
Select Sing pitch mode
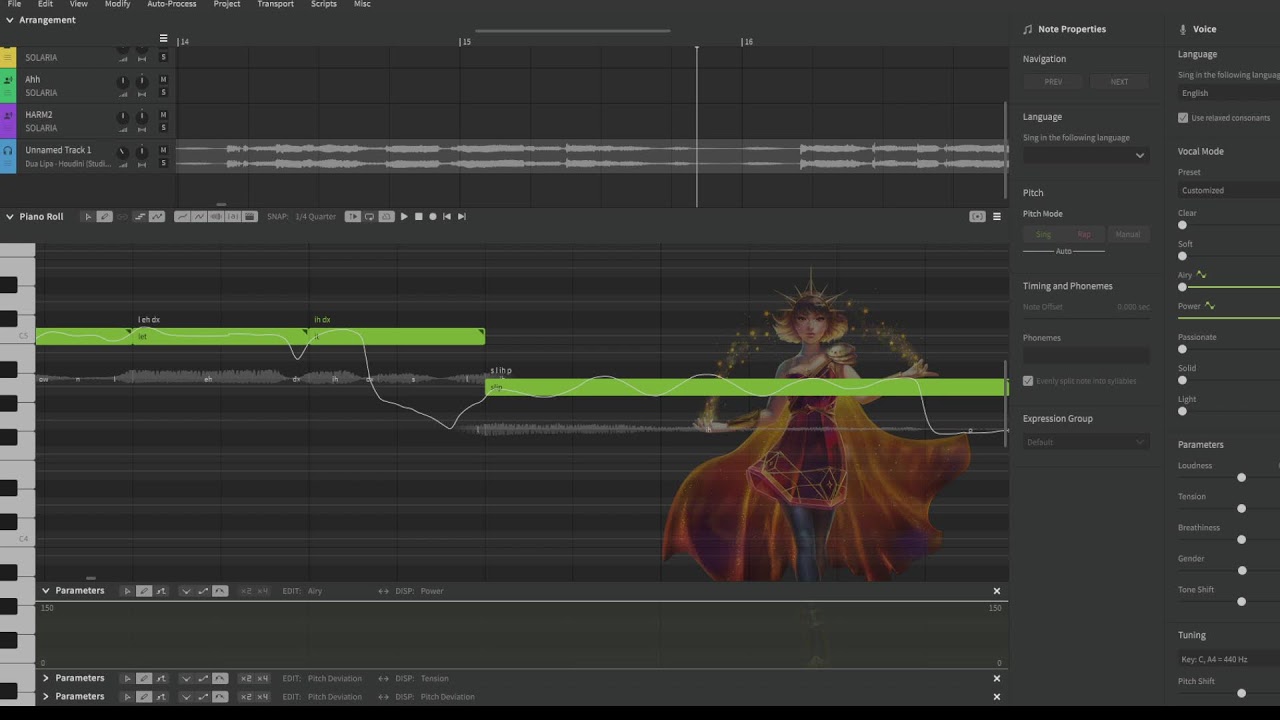1043,234
